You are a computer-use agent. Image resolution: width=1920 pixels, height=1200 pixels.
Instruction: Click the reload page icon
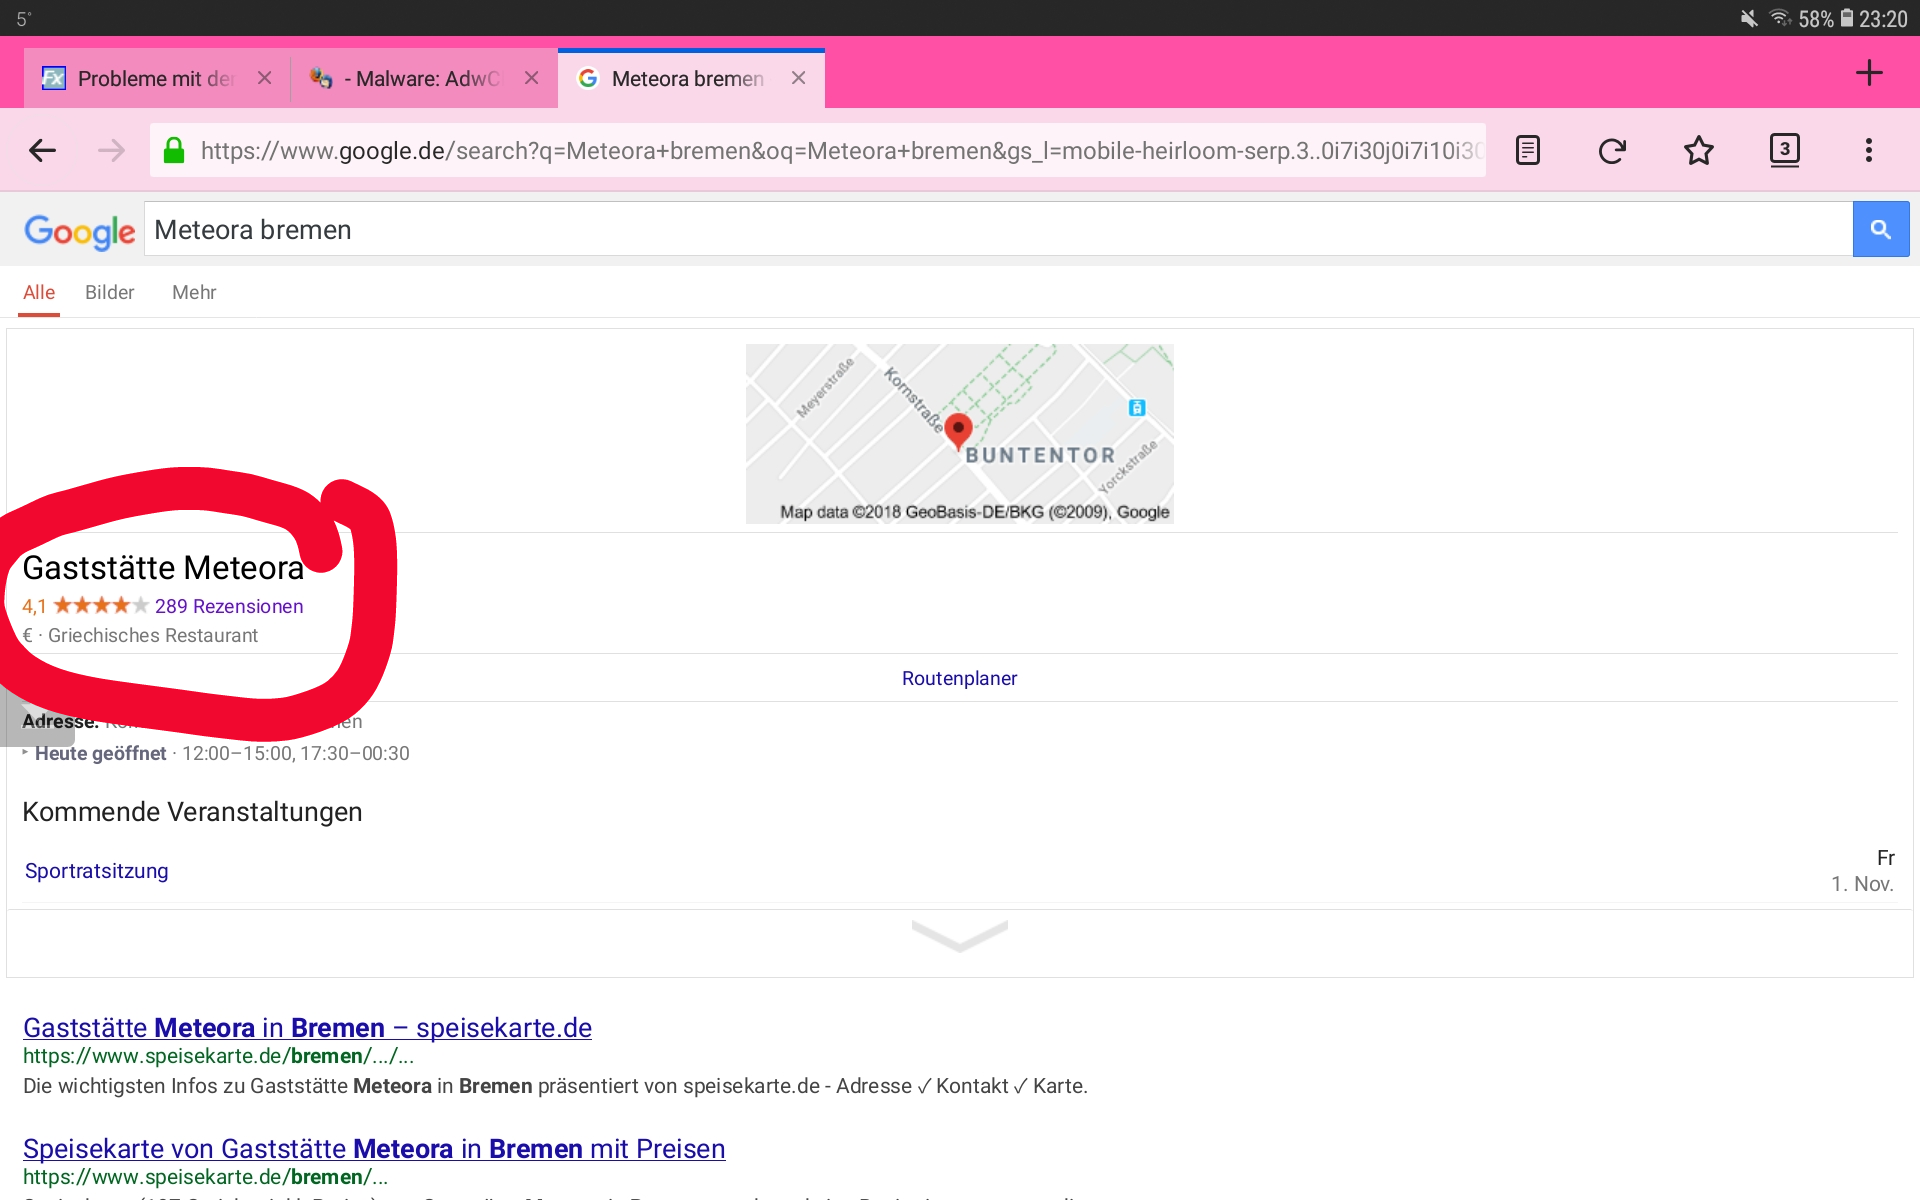click(x=1612, y=151)
